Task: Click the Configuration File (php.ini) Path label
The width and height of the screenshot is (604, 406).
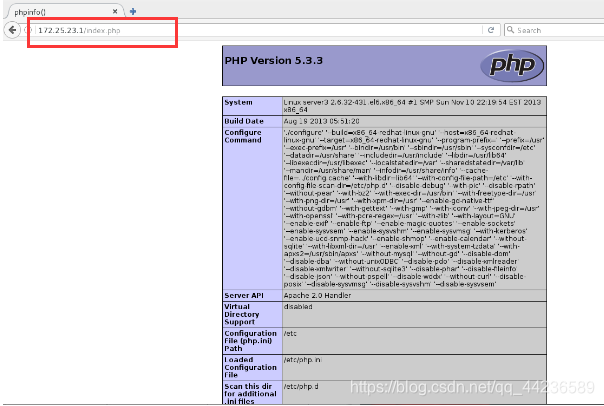Action: (250, 341)
